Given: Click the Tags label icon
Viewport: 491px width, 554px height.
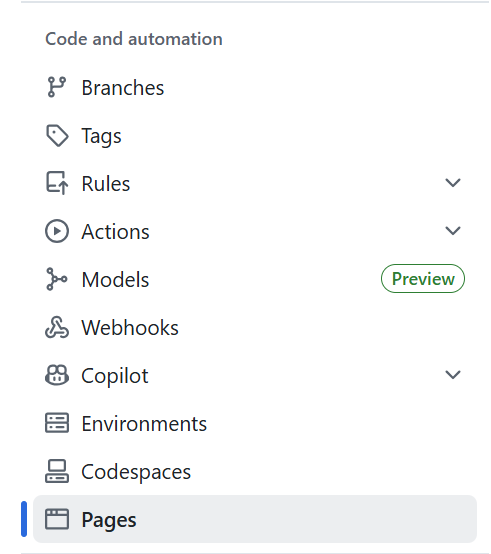Looking at the screenshot, I should click(57, 135).
